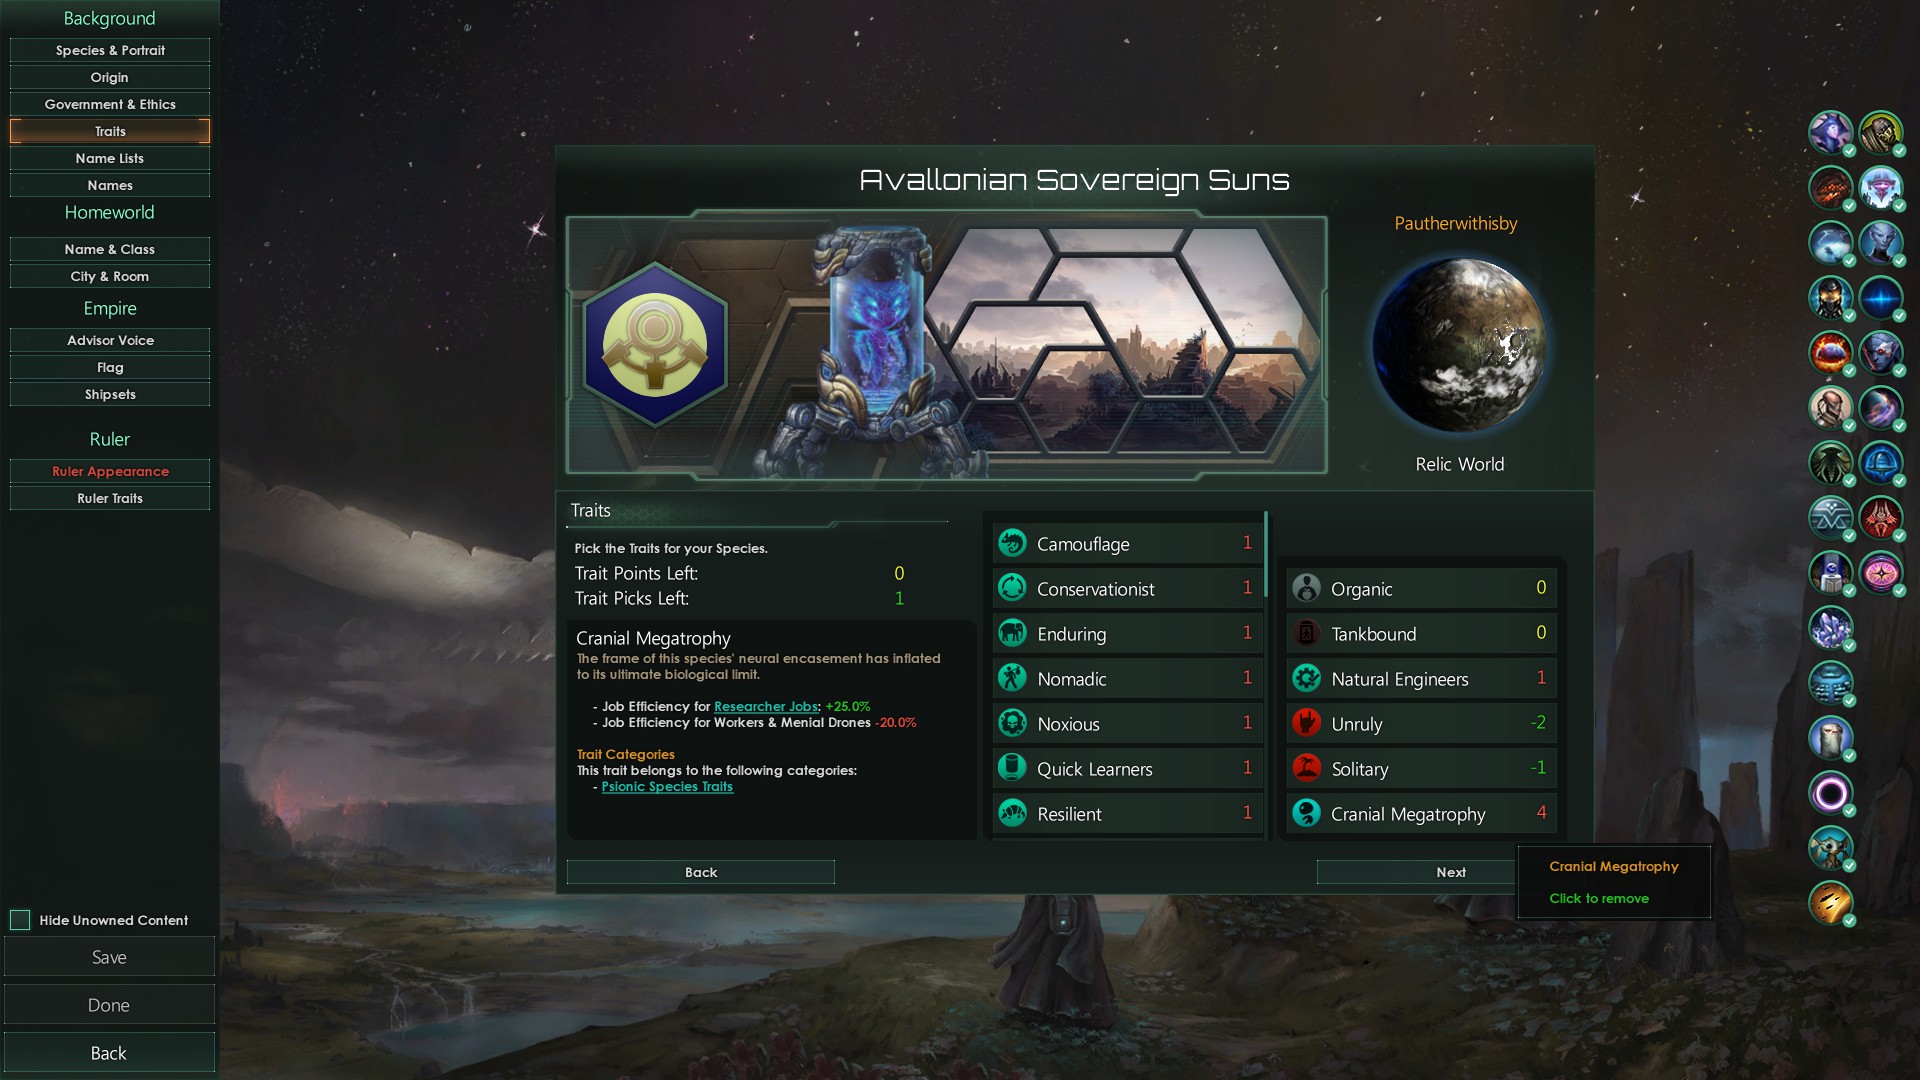Image resolution: width=1920 pixels, height=1080 pixels.
Task: Remove the Solitary trait
Action: point(1421,768)
